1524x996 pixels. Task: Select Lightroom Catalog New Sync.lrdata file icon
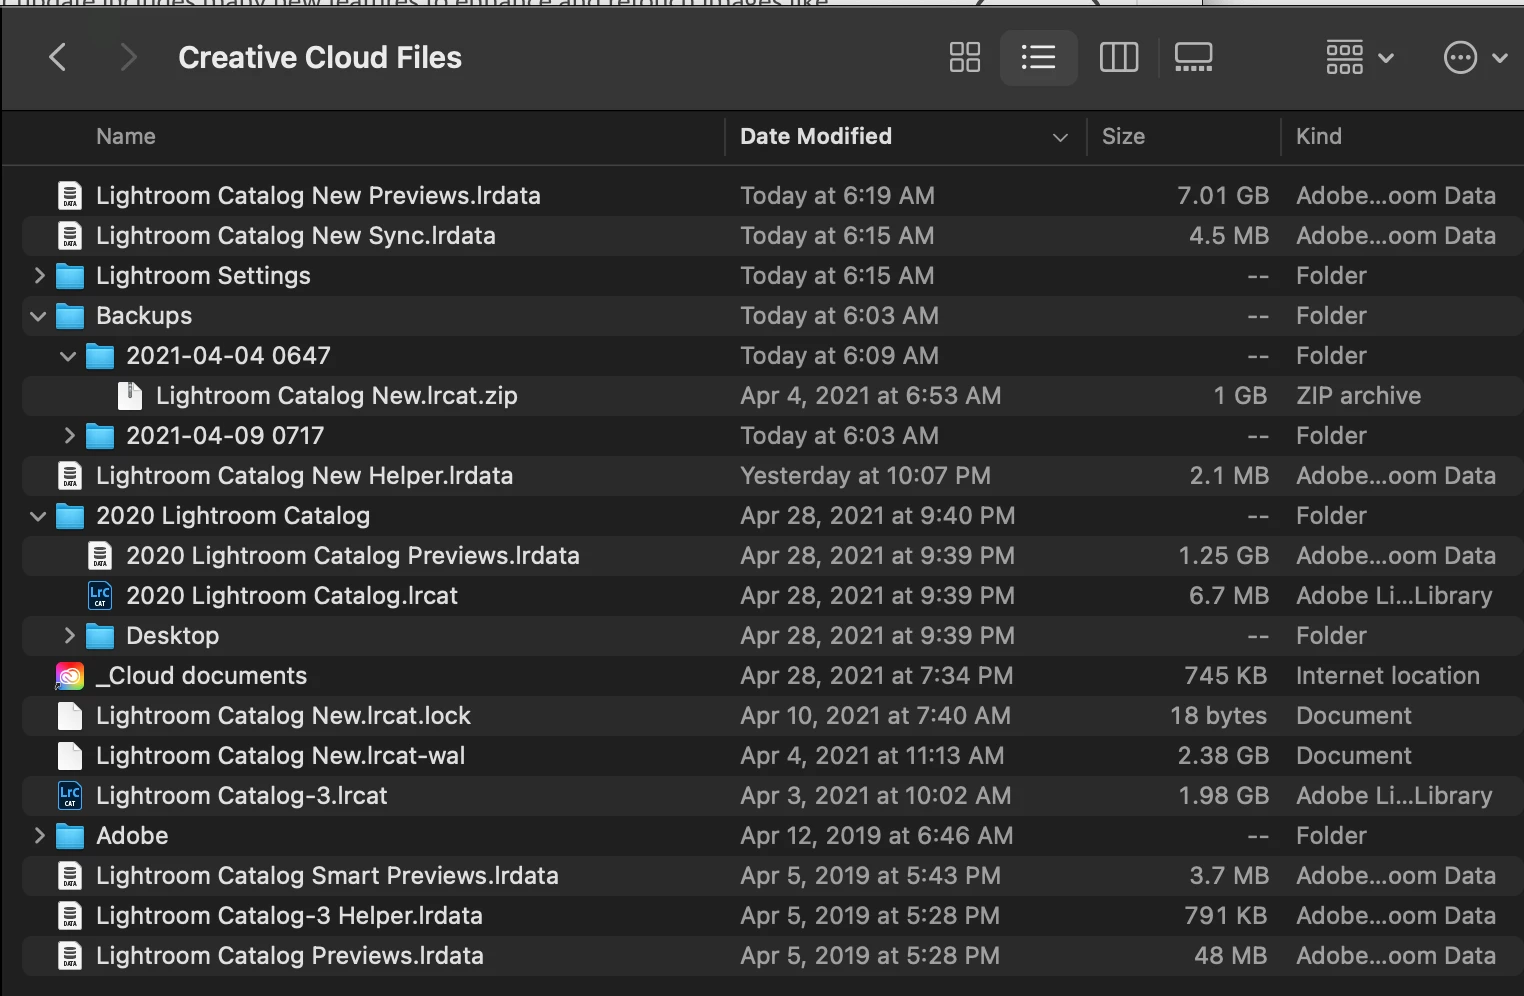click(70, 236)
